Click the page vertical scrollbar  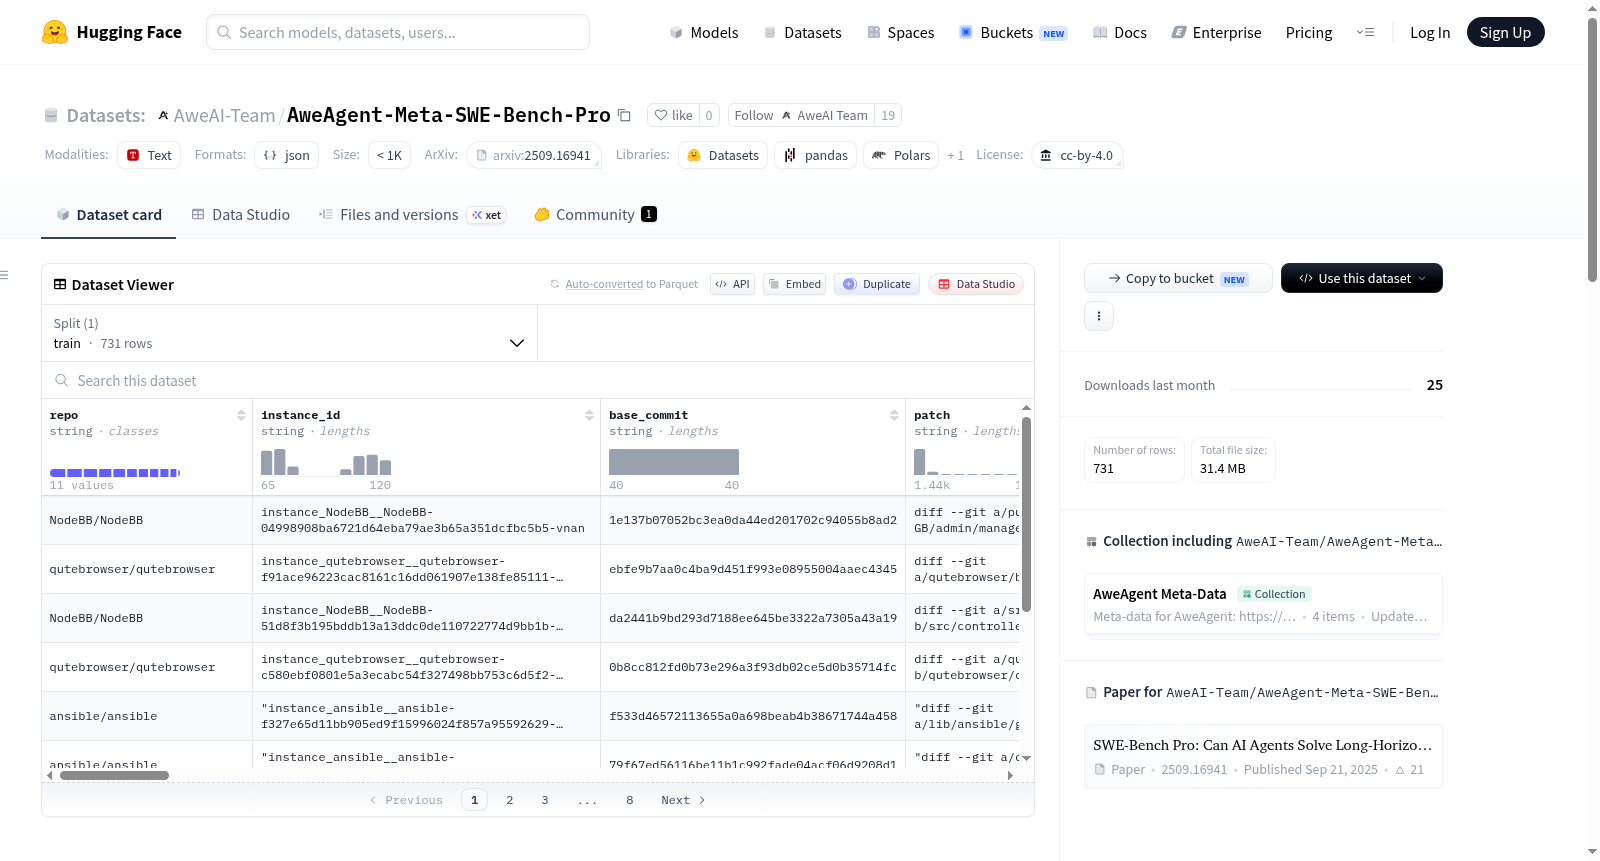tap(1592, 150)
